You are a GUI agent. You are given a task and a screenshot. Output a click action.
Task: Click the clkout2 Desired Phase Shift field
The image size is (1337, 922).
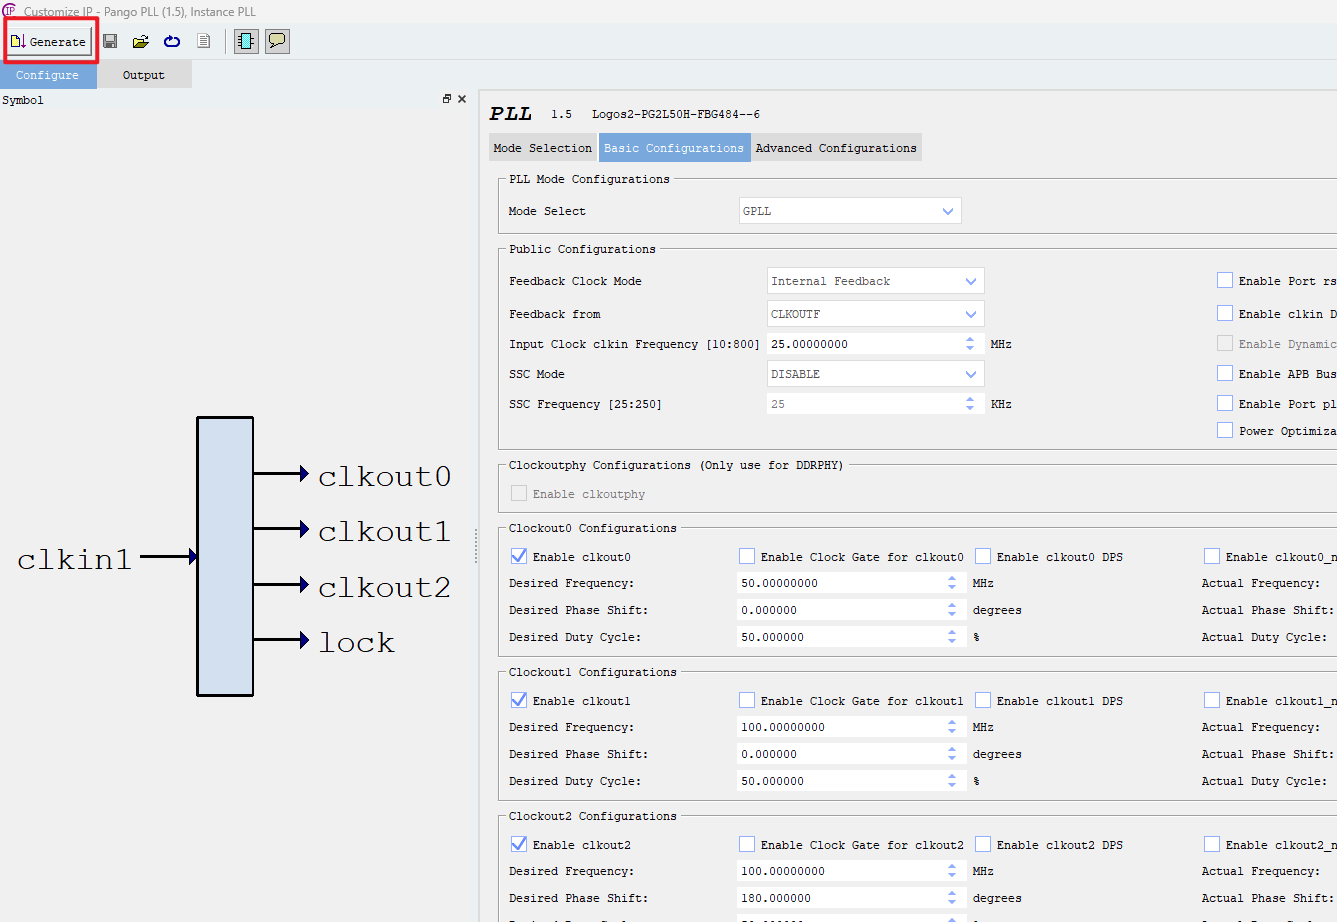(x=850, y=897)
